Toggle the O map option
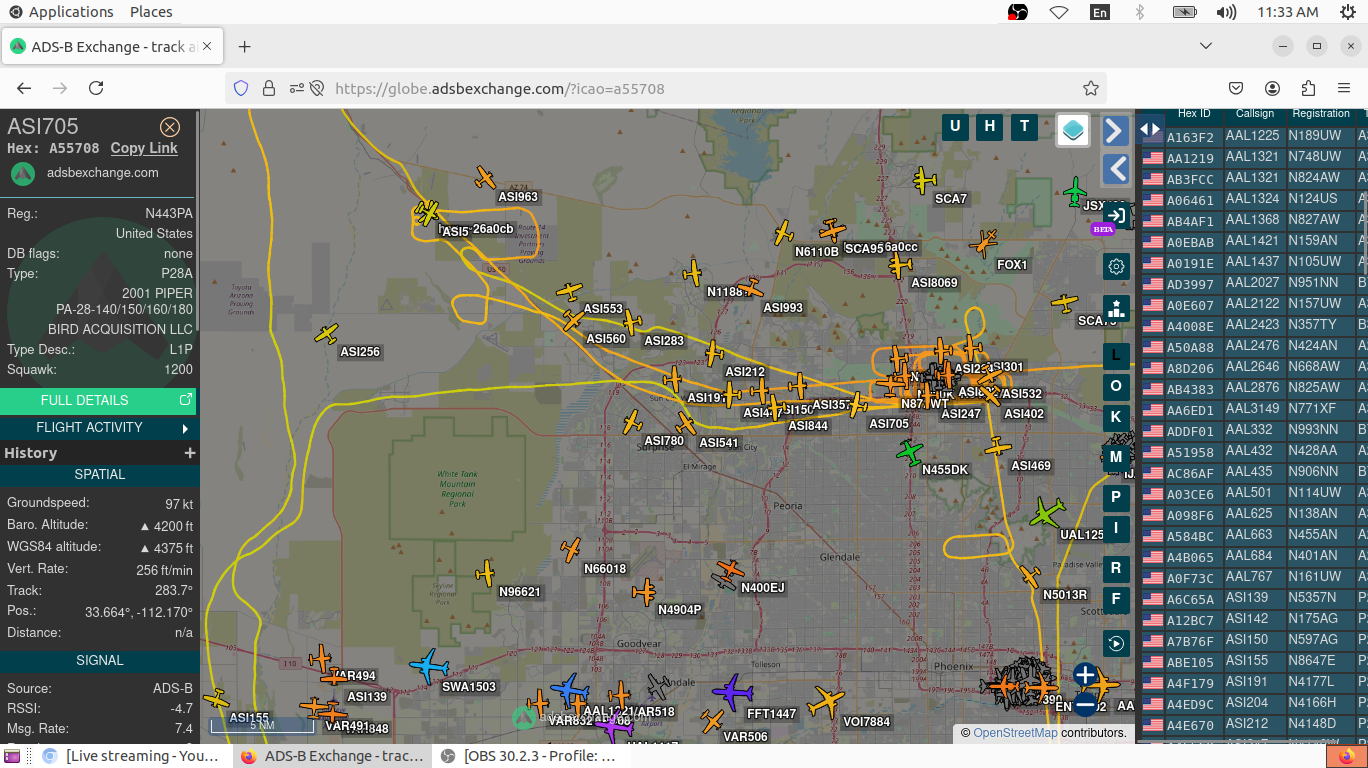The image size is (1368, 768). pos(1116,386)
